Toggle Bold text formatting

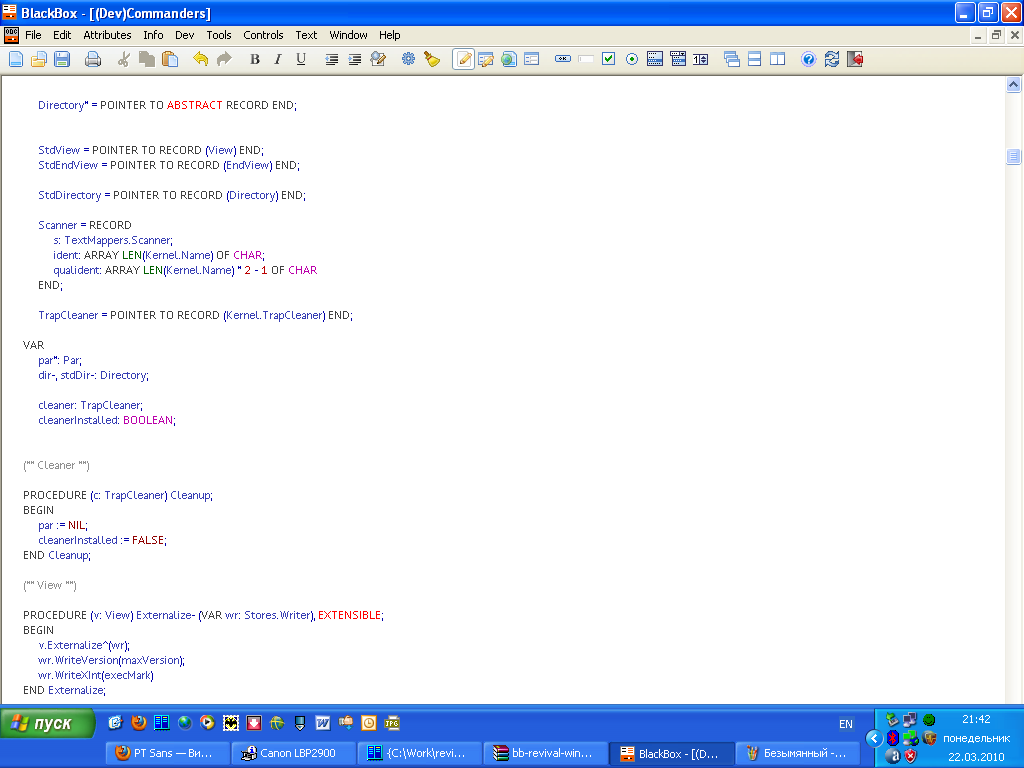255,59
